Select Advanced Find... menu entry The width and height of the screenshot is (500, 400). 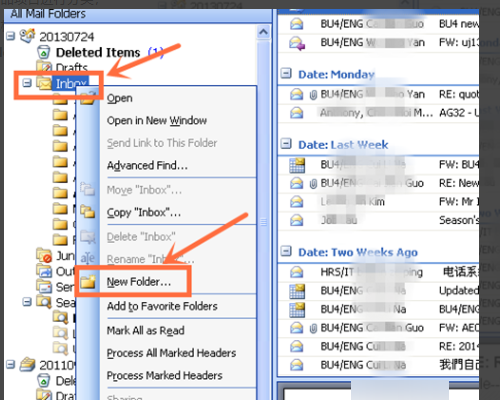point(147,165)
